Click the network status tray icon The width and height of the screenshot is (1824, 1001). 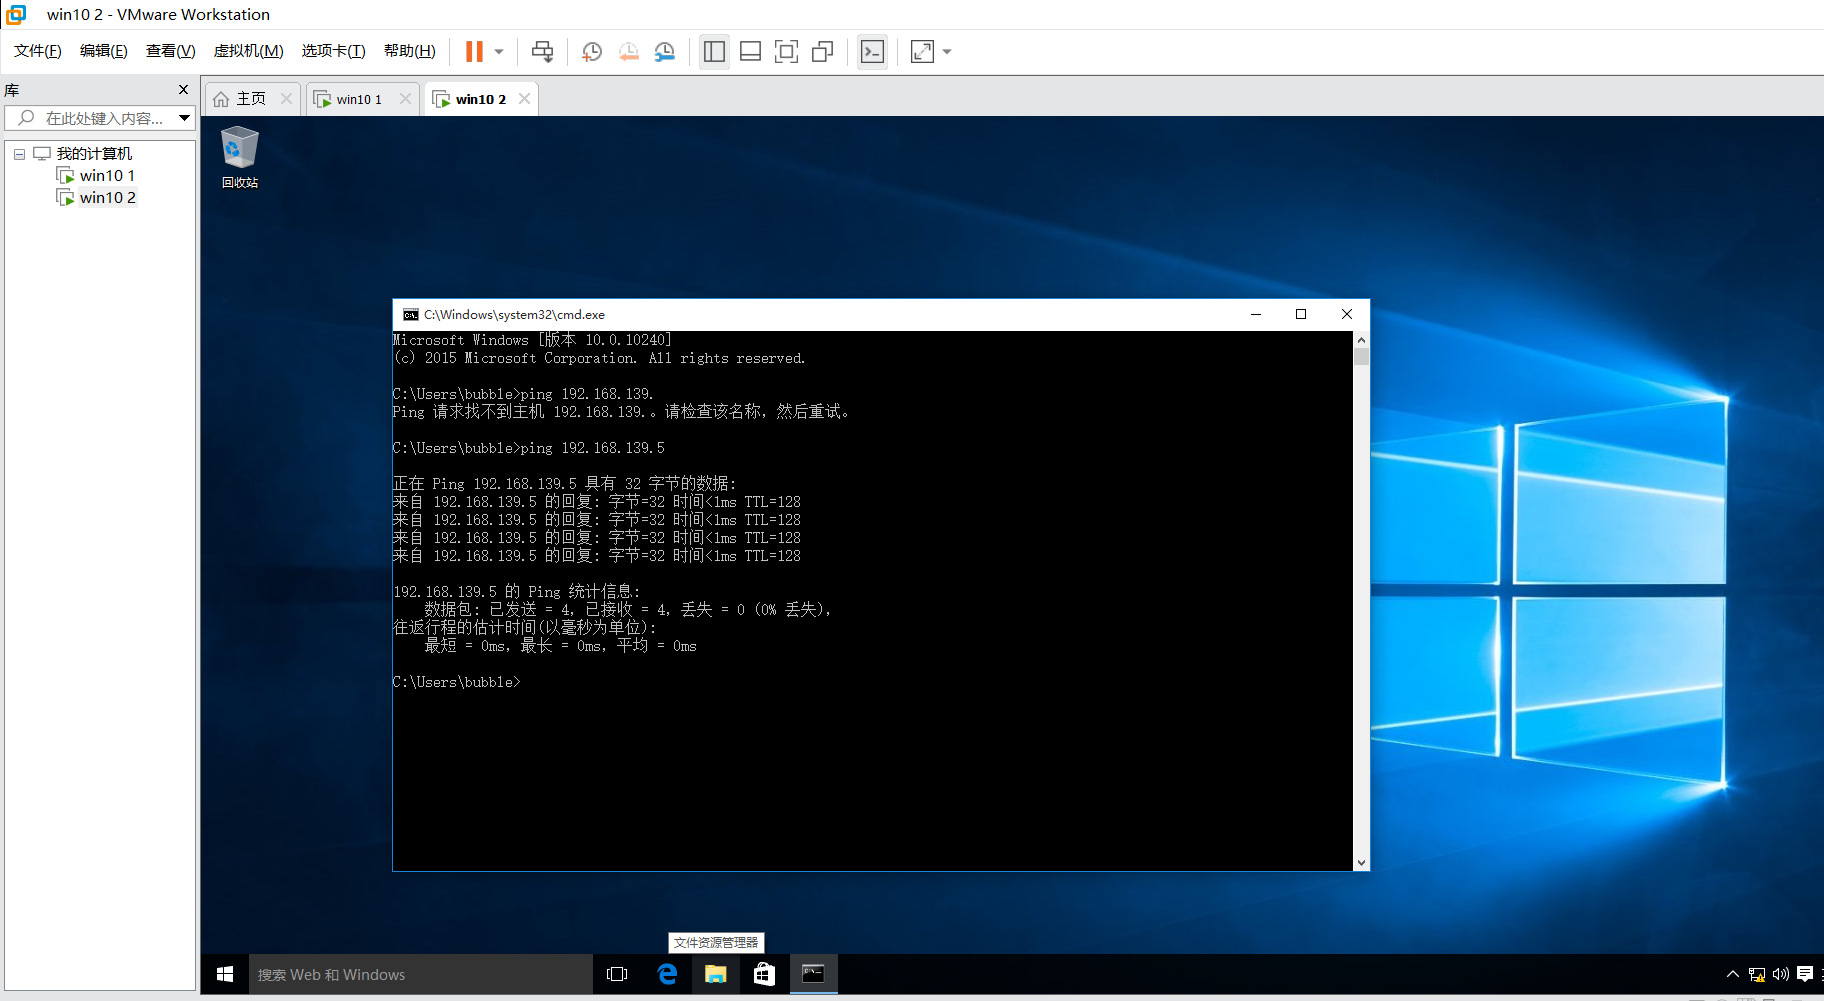point(1757,974)
